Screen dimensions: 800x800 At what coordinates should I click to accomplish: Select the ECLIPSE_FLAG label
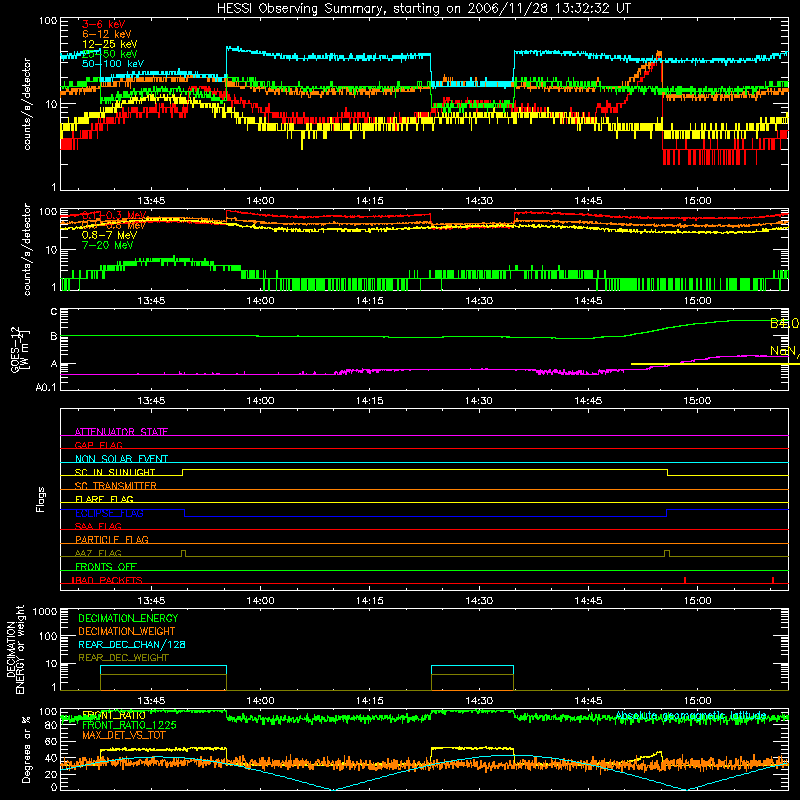click(x=109, y=513)
